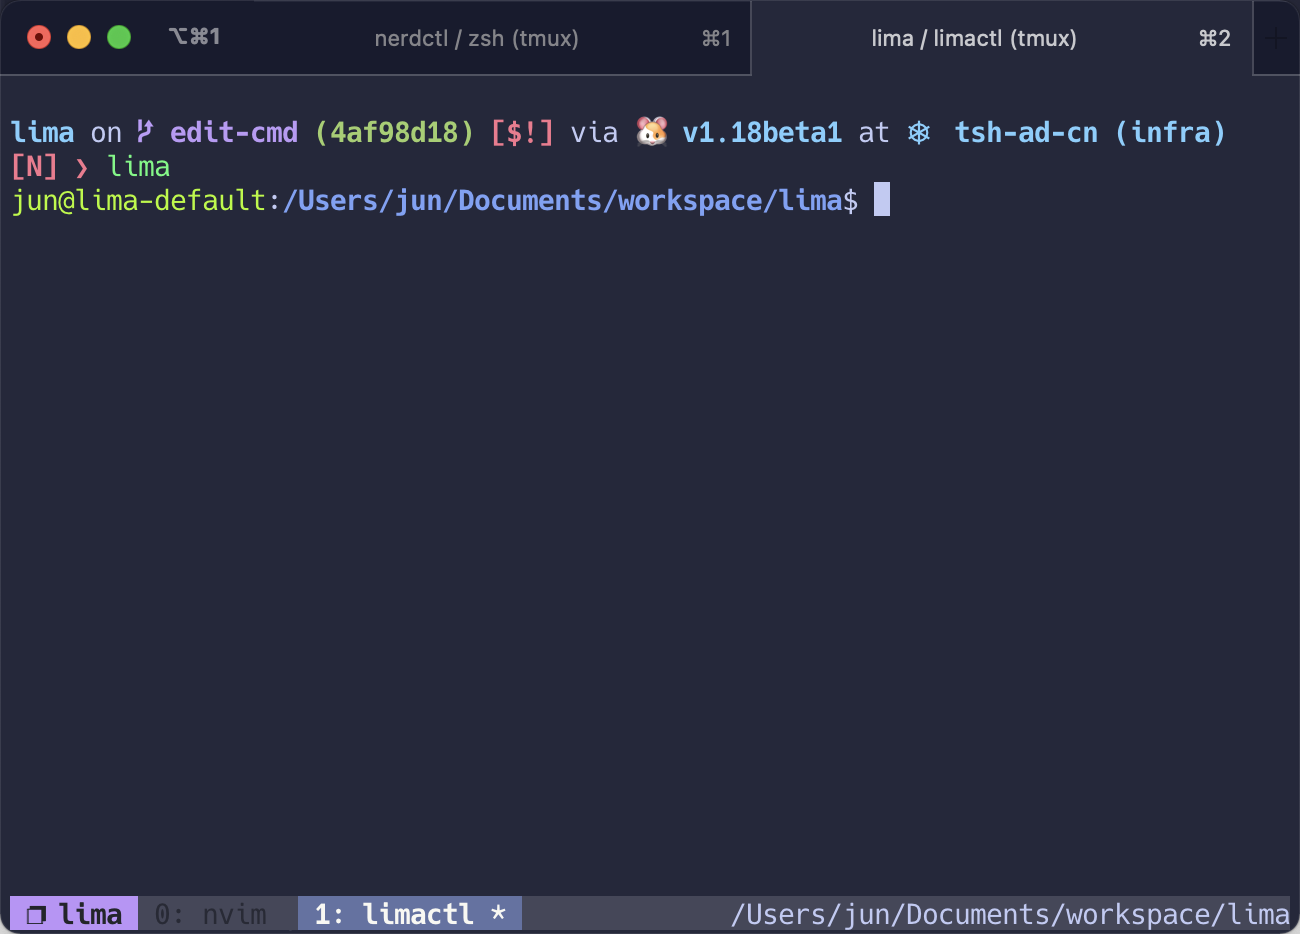Screen dimensions: 1300x934
Task: Click the ⌘2 shortcut on limactl tab
Action: [1214, 38]
